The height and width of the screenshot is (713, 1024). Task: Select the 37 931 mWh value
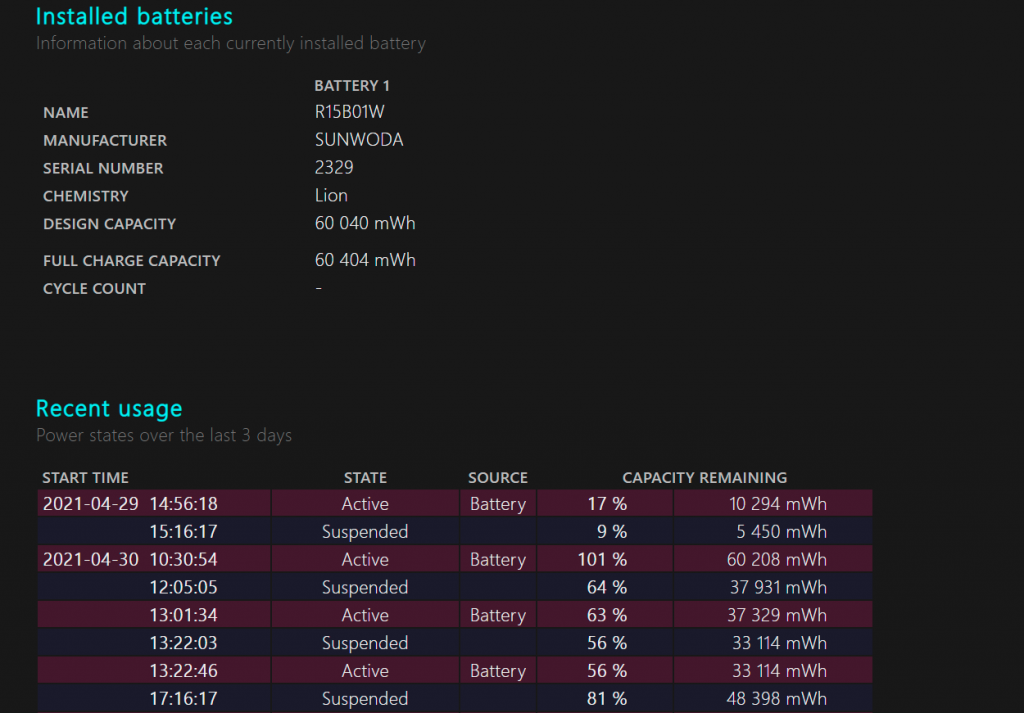point(778,588)
